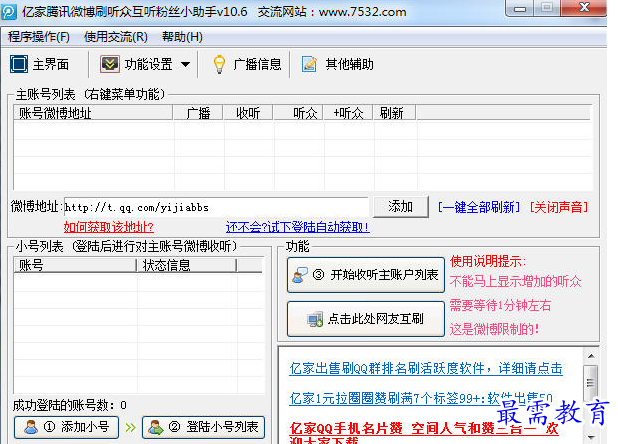The image size is (618, 444).
Task: Click the 广播 column header
Action: tap(198, 113)
